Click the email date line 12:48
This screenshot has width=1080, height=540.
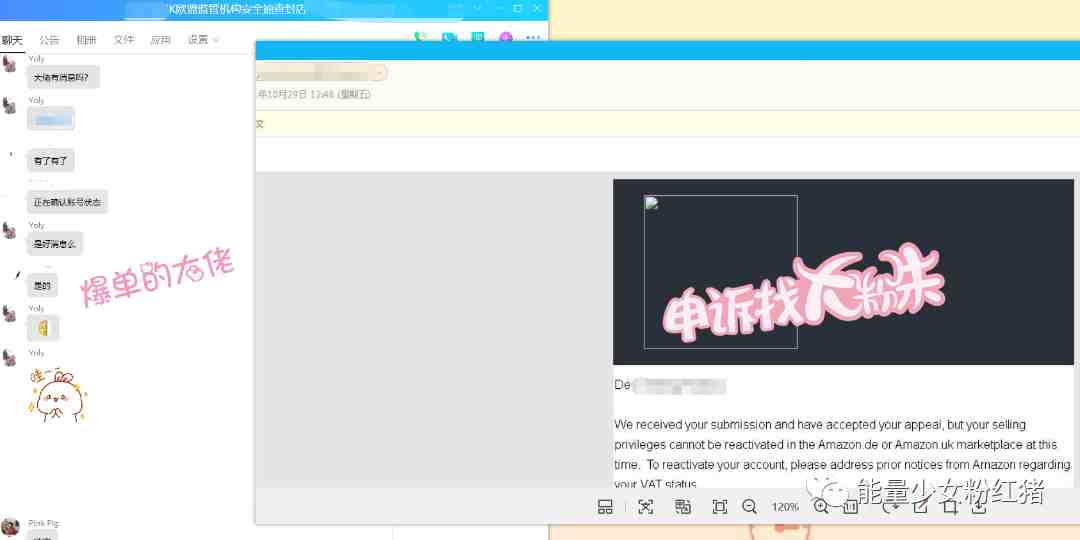[x=313, y=95]
